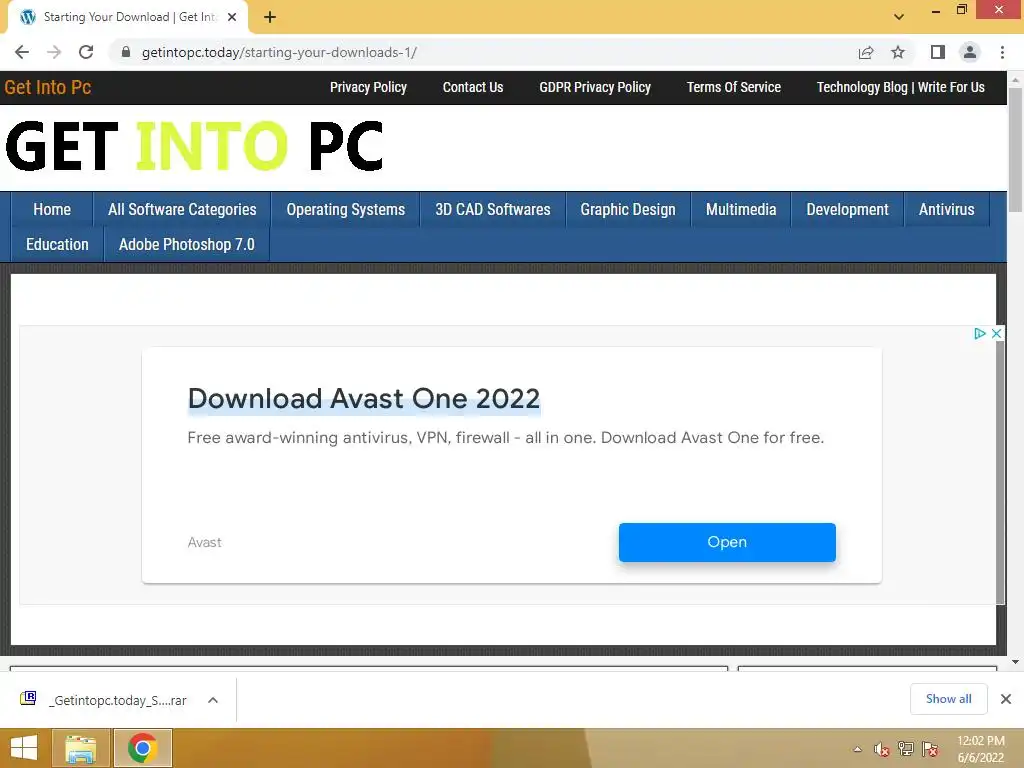Expand the download item options chevron
Image resolution: width=1024 pixels, height=768 pixels.
click(213, 700)
